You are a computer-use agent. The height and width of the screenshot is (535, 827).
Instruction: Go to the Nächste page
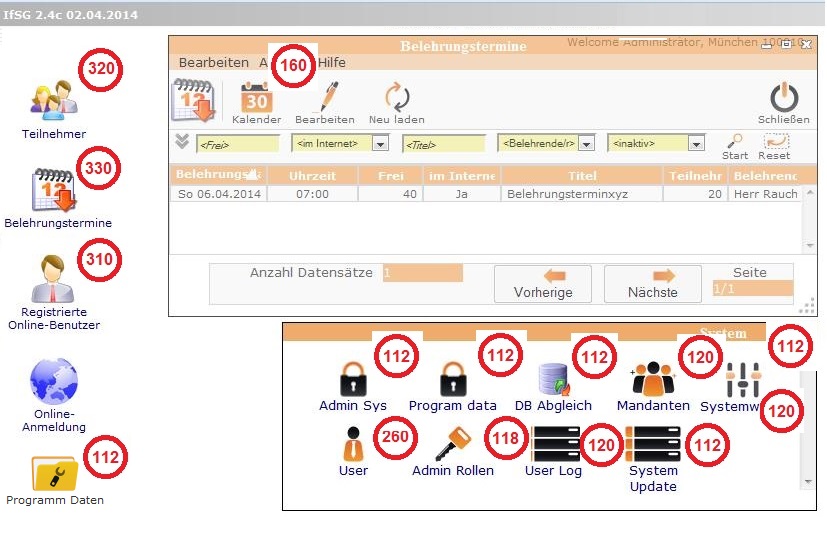(652, 283)
